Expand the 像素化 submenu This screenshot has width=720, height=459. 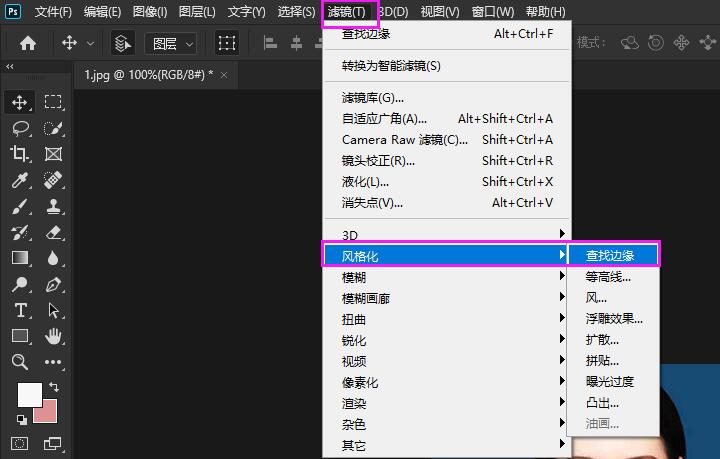tap(446, 382)
